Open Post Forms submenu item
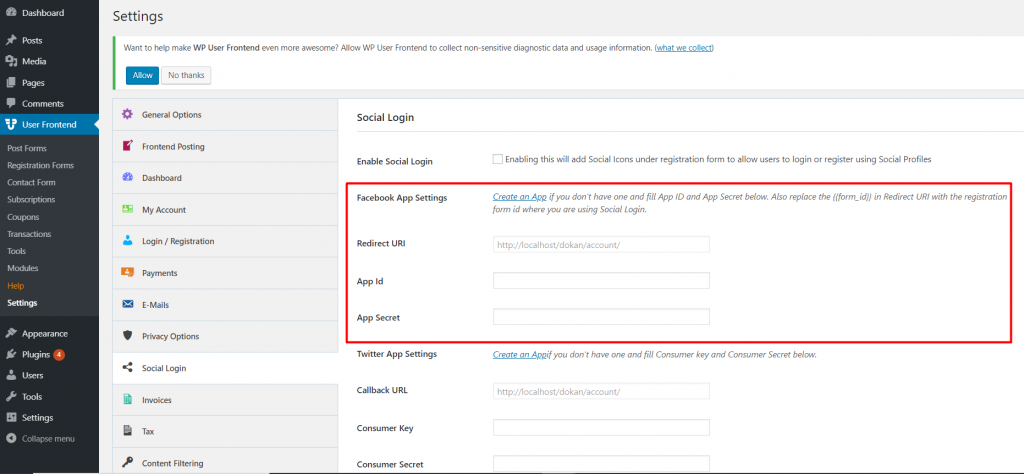The height and width of the screenshot is (474, 1024). (27, 148)
